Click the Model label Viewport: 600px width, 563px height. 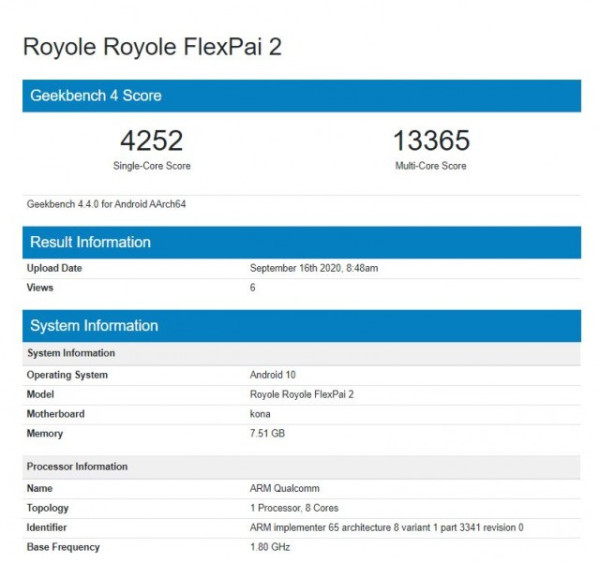40,394
